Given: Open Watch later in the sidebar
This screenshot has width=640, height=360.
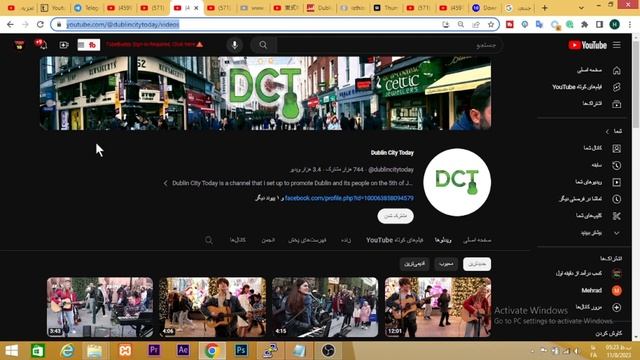Looking at the screenshot, I should click(x=591, y=199).
